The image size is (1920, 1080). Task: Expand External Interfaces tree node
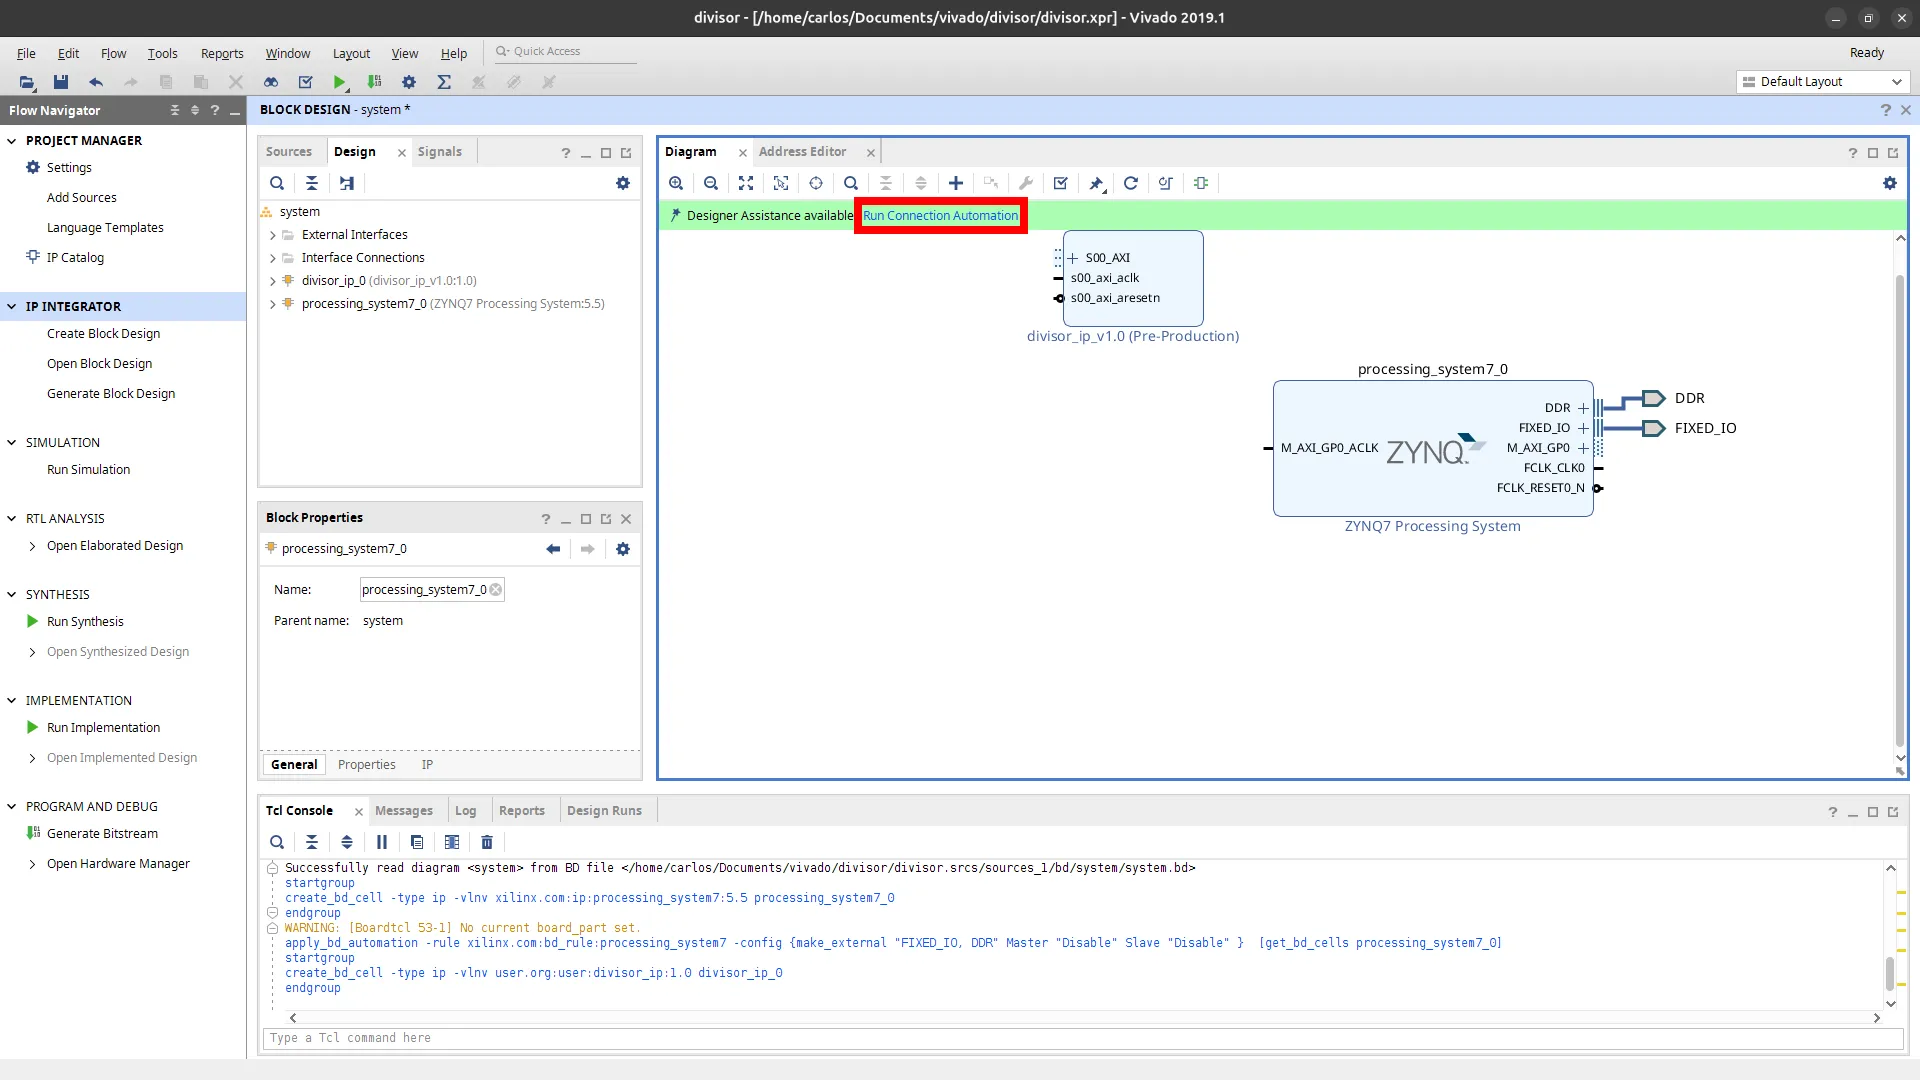click(x=272, y=235)
